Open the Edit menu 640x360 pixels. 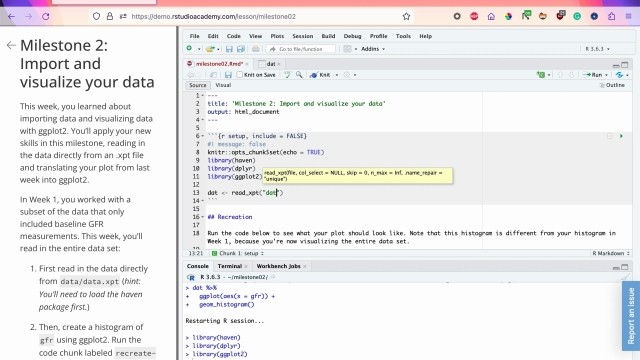pos(213,36)
